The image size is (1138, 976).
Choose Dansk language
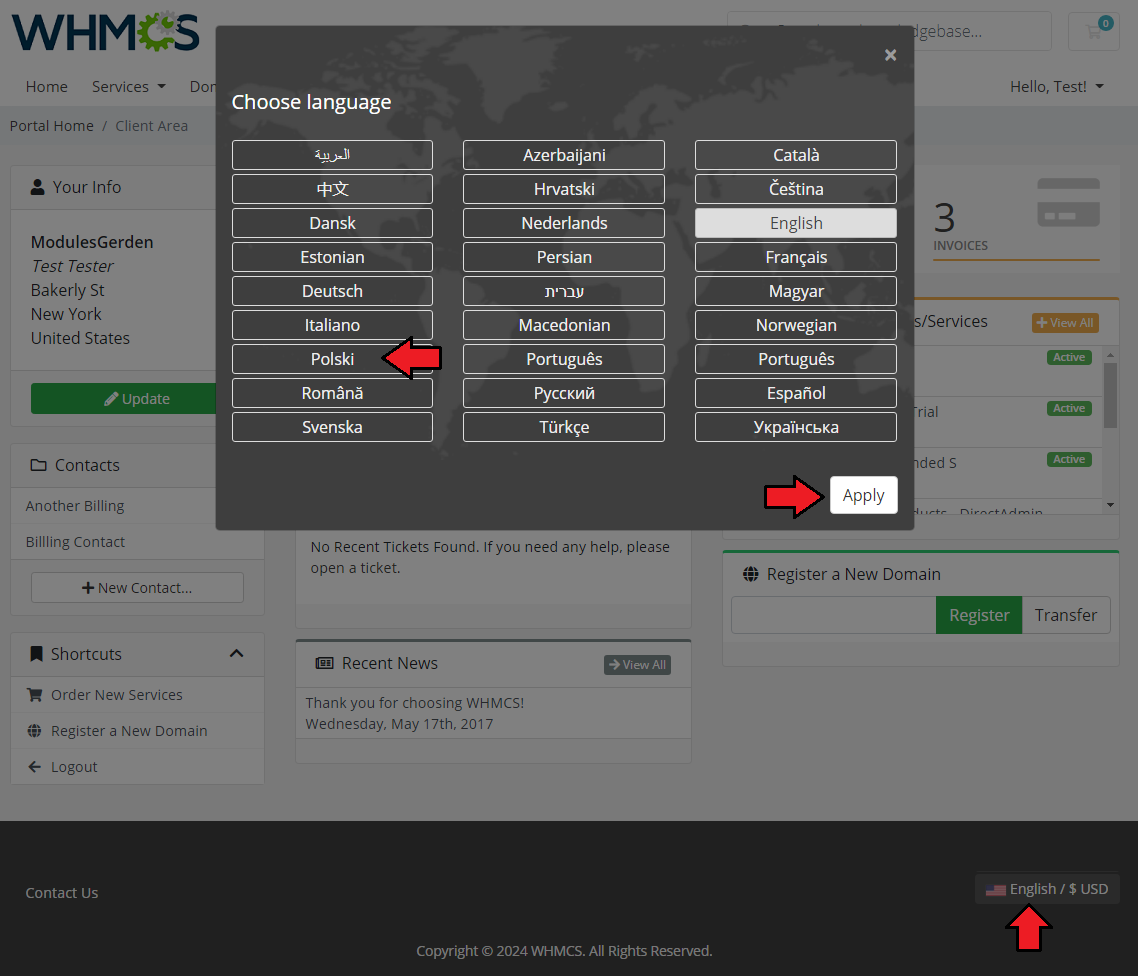332,224
